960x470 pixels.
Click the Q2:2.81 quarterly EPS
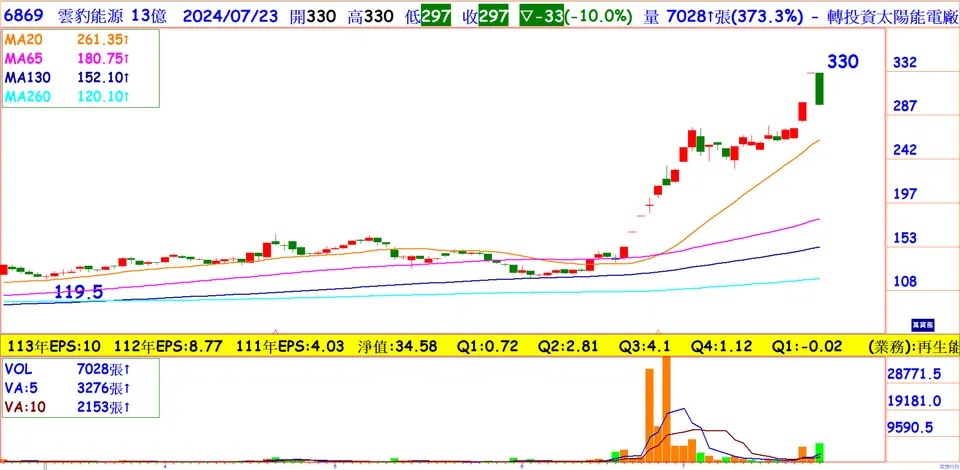(568, 346)
